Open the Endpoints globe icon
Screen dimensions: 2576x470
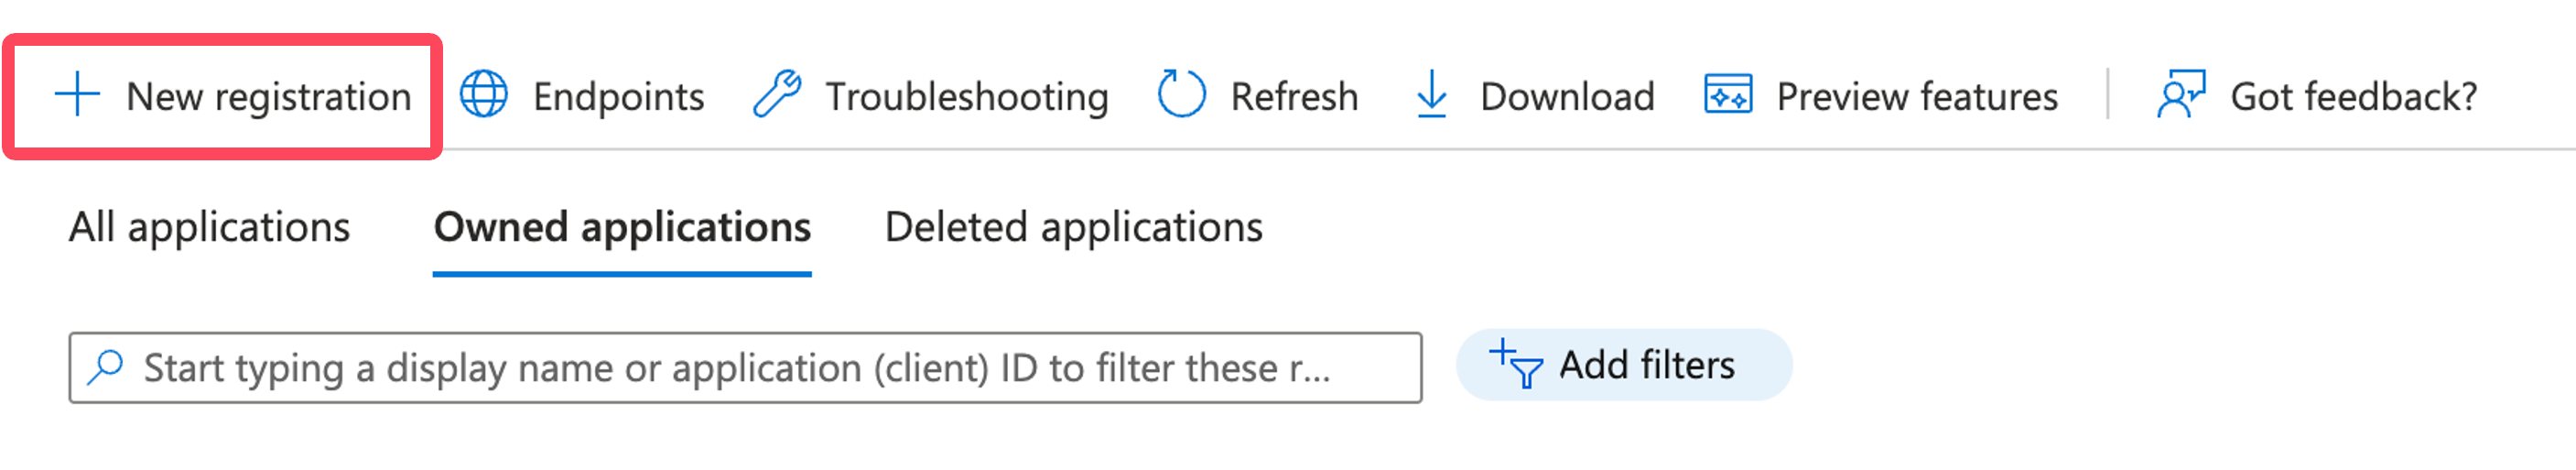(484, 95)
